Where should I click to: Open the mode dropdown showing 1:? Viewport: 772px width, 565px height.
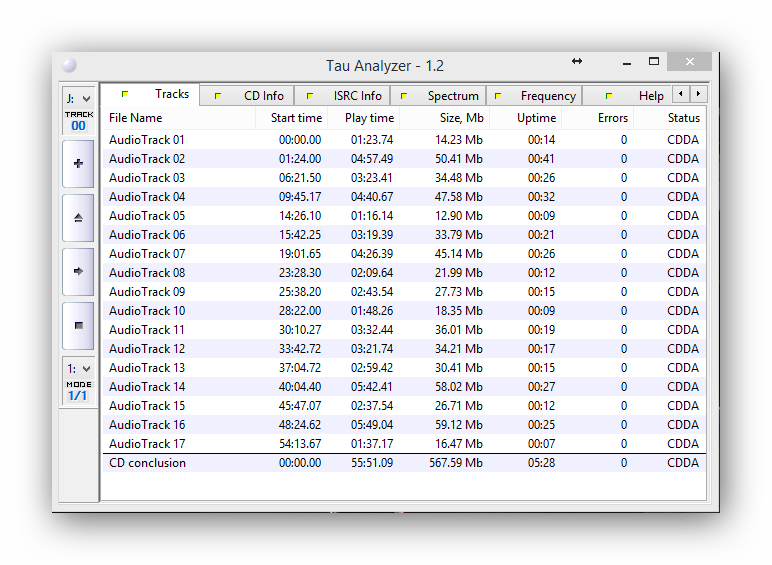[79, 368]
